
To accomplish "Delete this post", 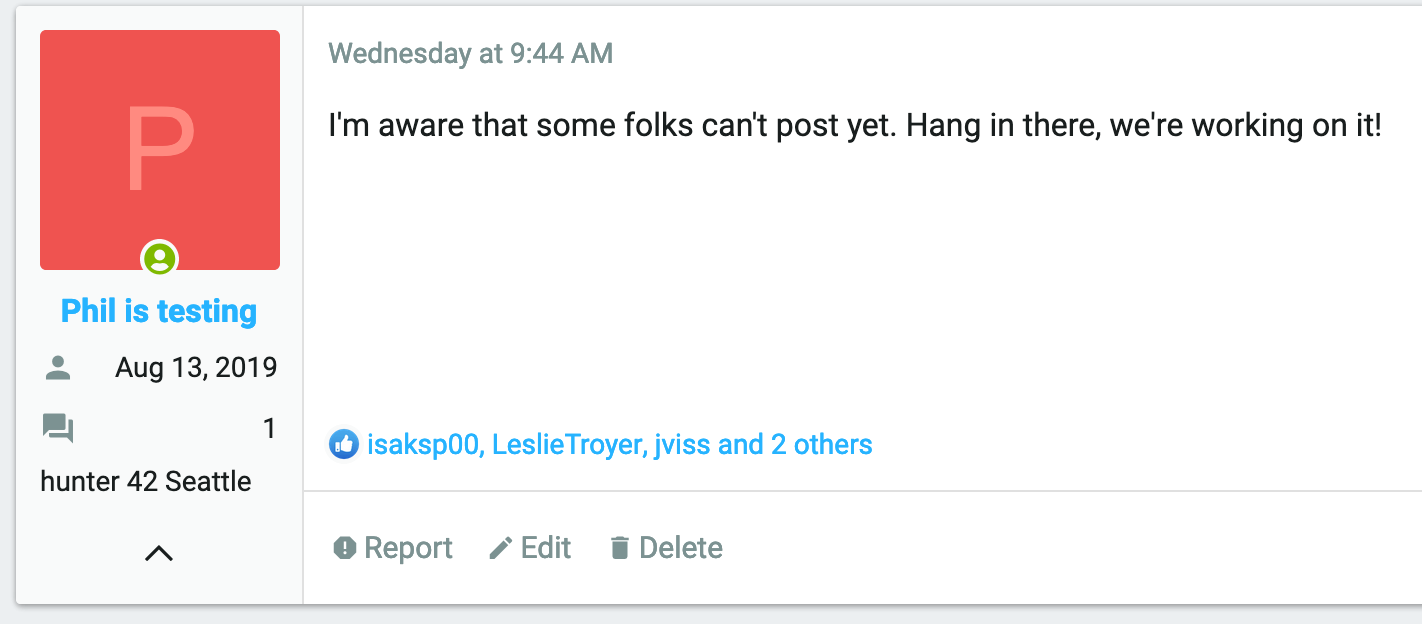I will 666,548.
